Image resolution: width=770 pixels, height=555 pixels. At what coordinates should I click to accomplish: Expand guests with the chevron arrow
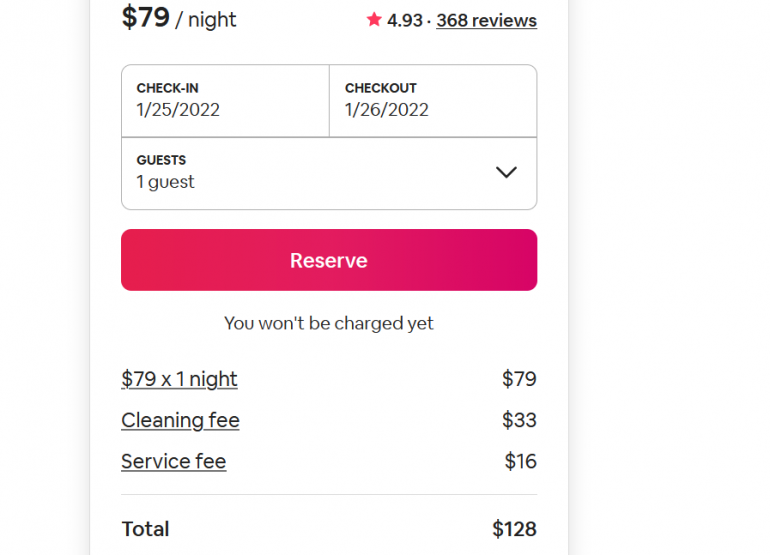(x=506, y=172)
